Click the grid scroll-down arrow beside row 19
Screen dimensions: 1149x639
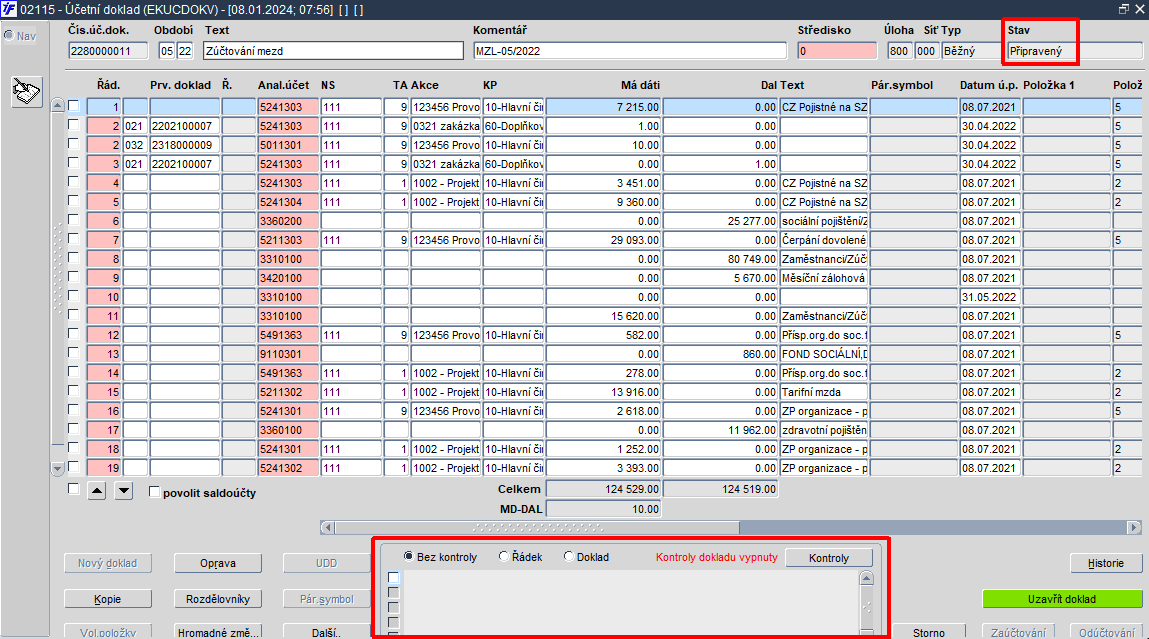point(58,468)
